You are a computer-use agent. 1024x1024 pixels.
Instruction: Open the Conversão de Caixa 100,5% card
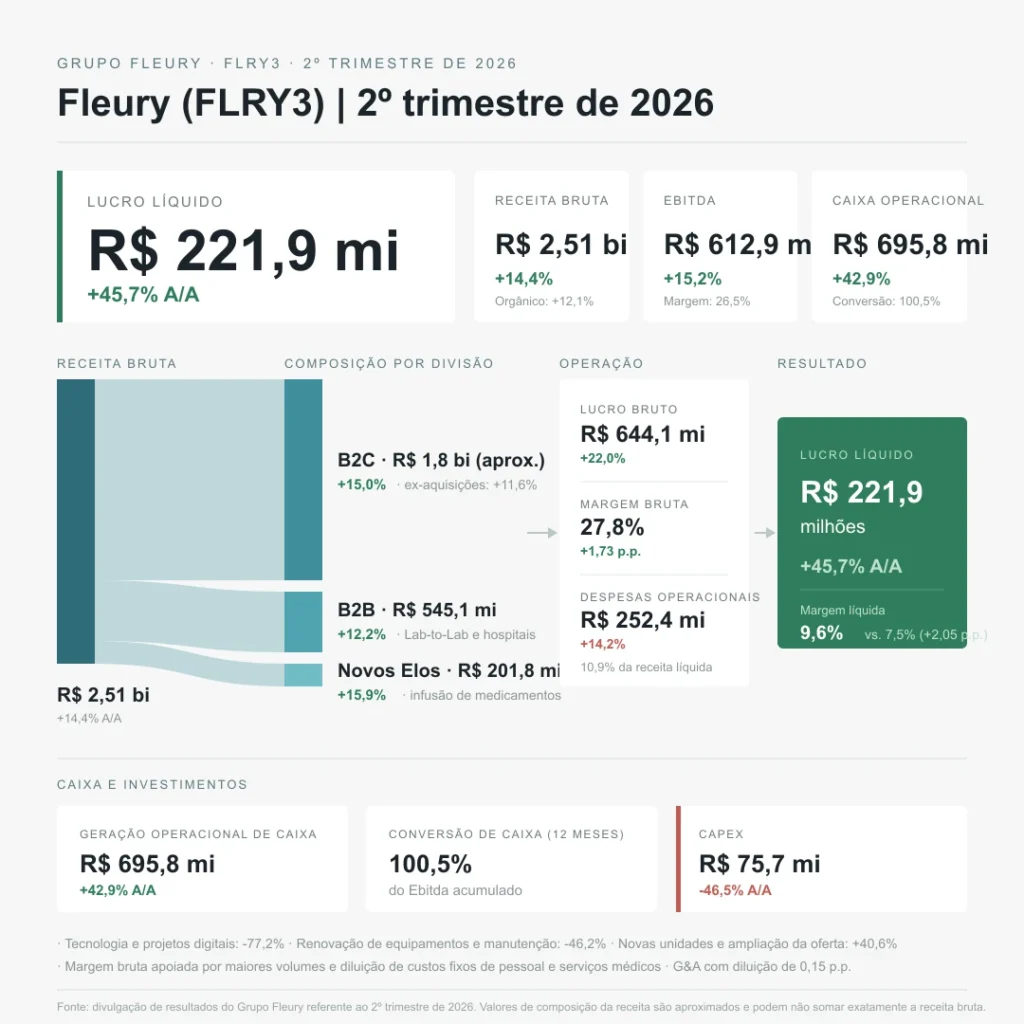pos(511,859)
